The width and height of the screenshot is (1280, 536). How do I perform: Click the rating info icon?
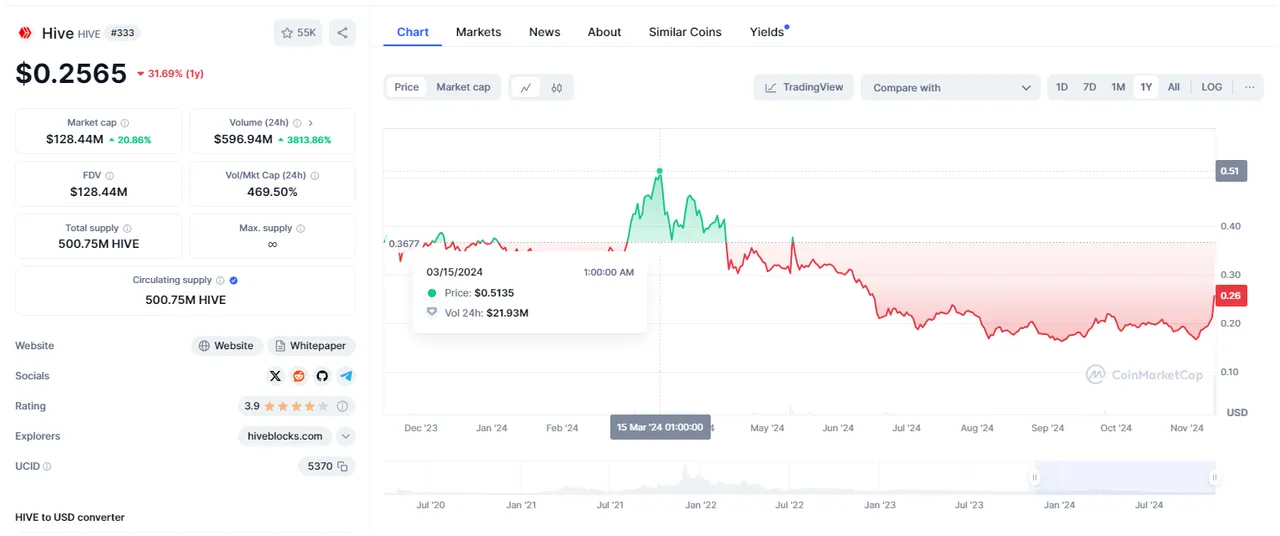click(342, 406)
